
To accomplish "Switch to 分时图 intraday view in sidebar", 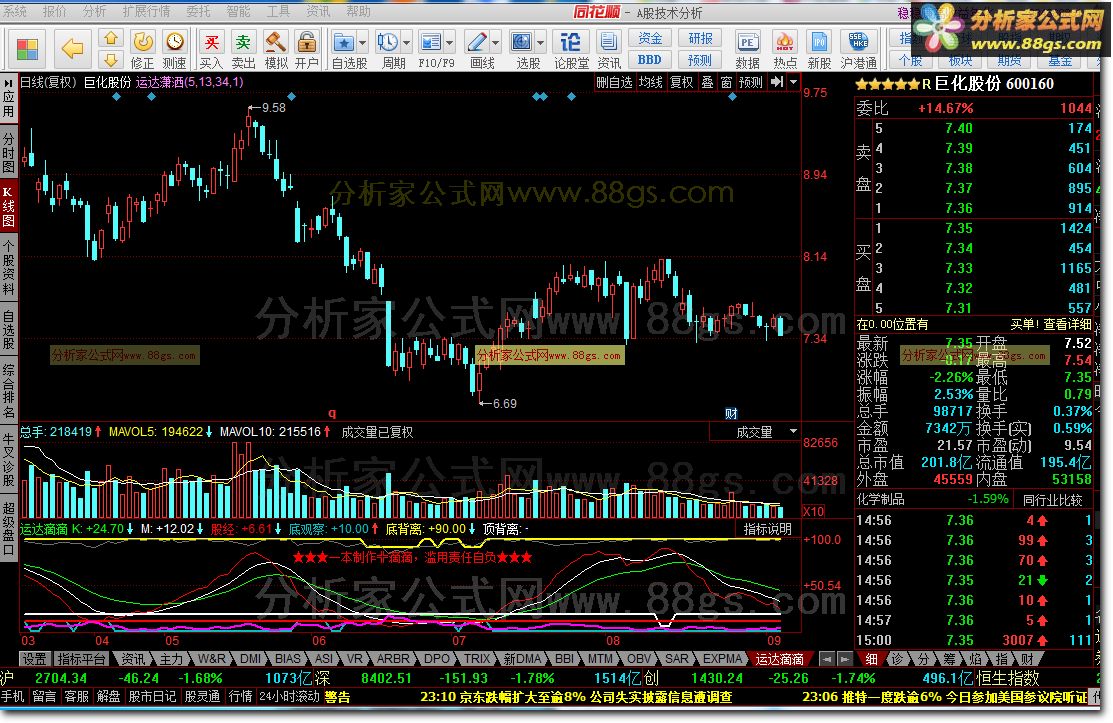I will [9, 153].
